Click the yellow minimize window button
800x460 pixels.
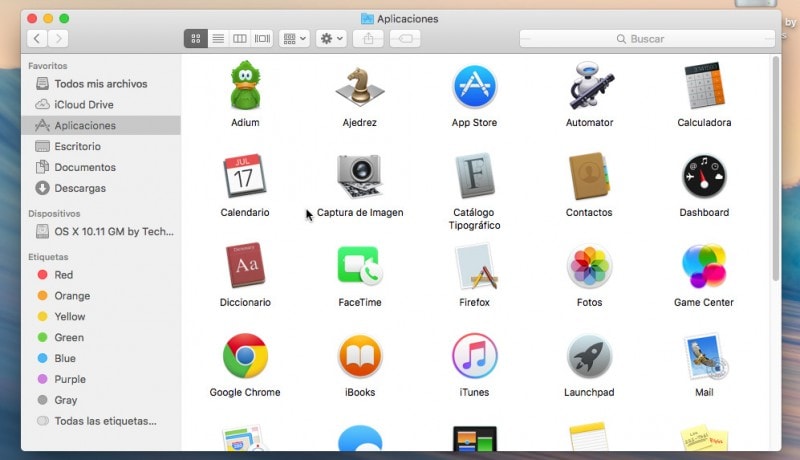tap(48, 18)
